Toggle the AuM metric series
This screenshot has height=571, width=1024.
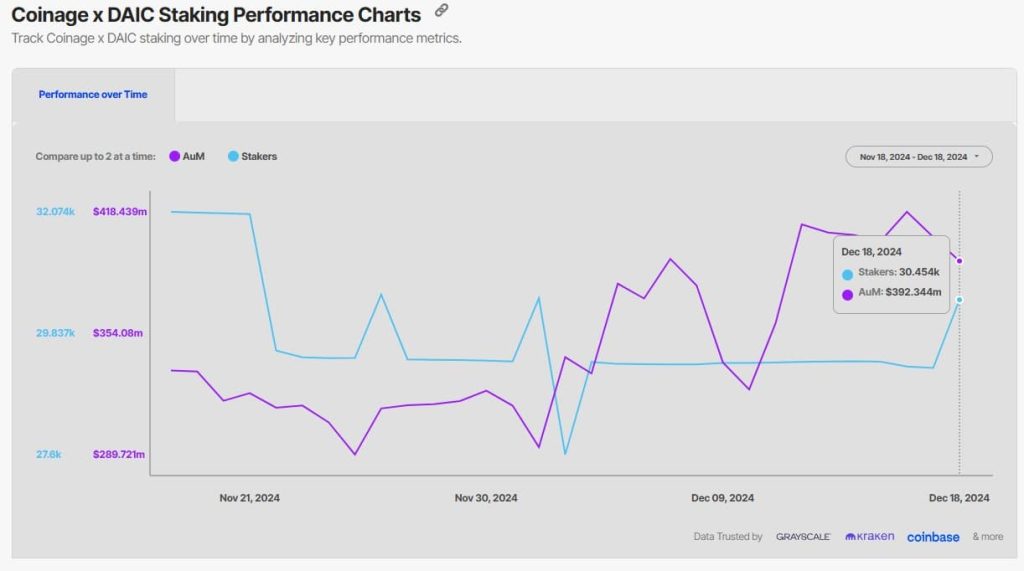(x=187, y=156)
